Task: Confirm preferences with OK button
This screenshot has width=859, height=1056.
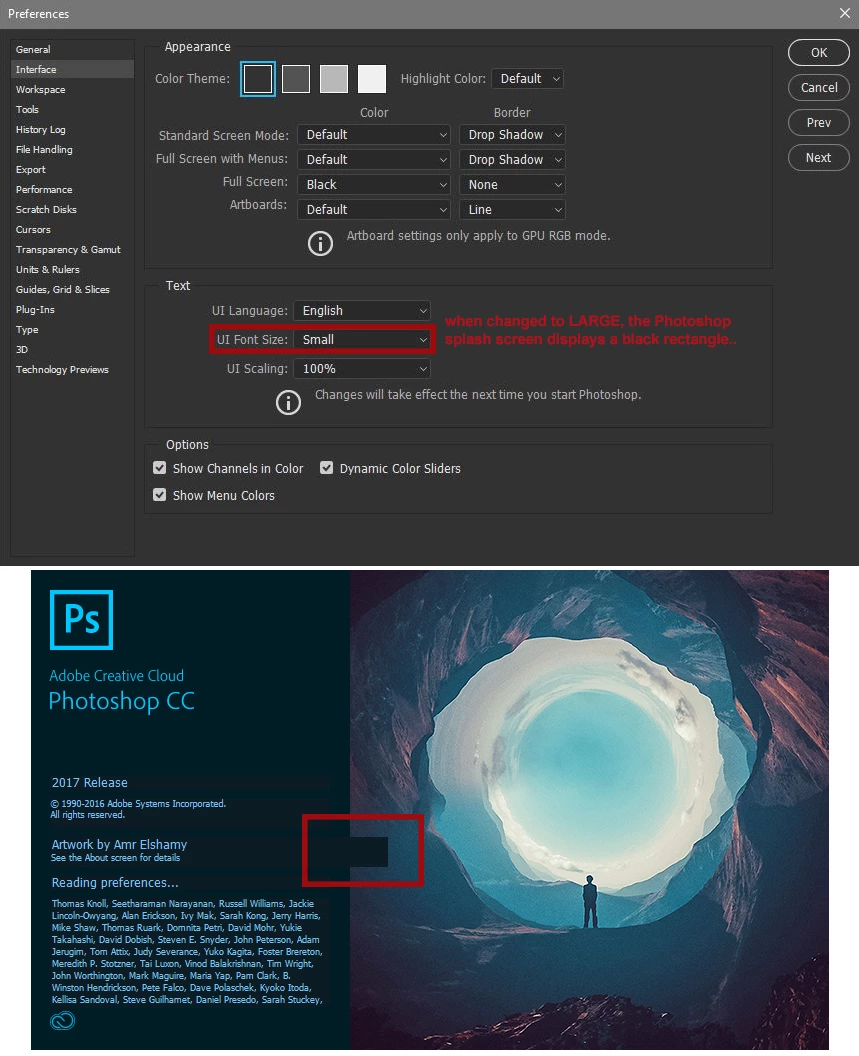Action: coord(819,53)
